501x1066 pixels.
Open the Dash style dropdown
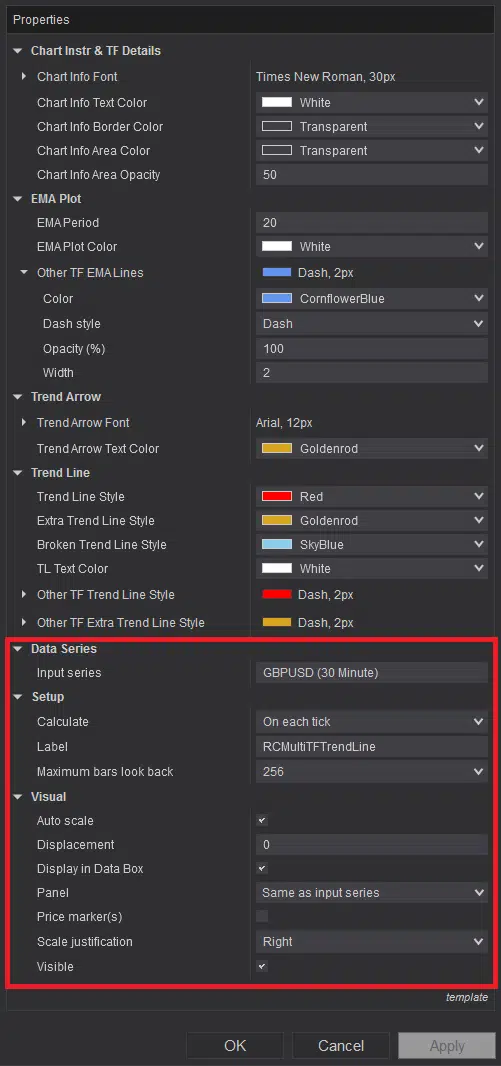372,324
